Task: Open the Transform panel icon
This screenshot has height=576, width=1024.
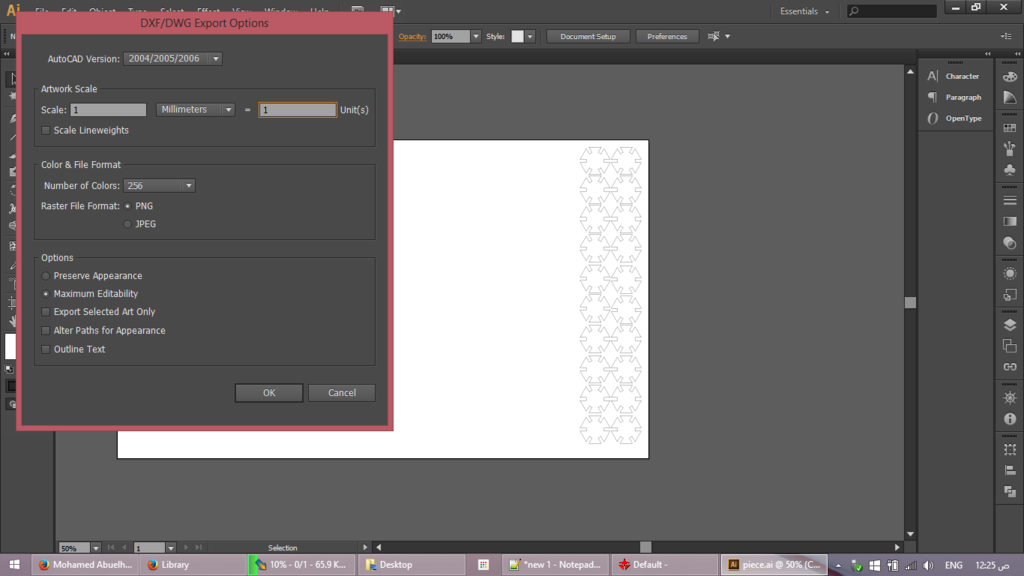Action: [x=1010, y=449]
